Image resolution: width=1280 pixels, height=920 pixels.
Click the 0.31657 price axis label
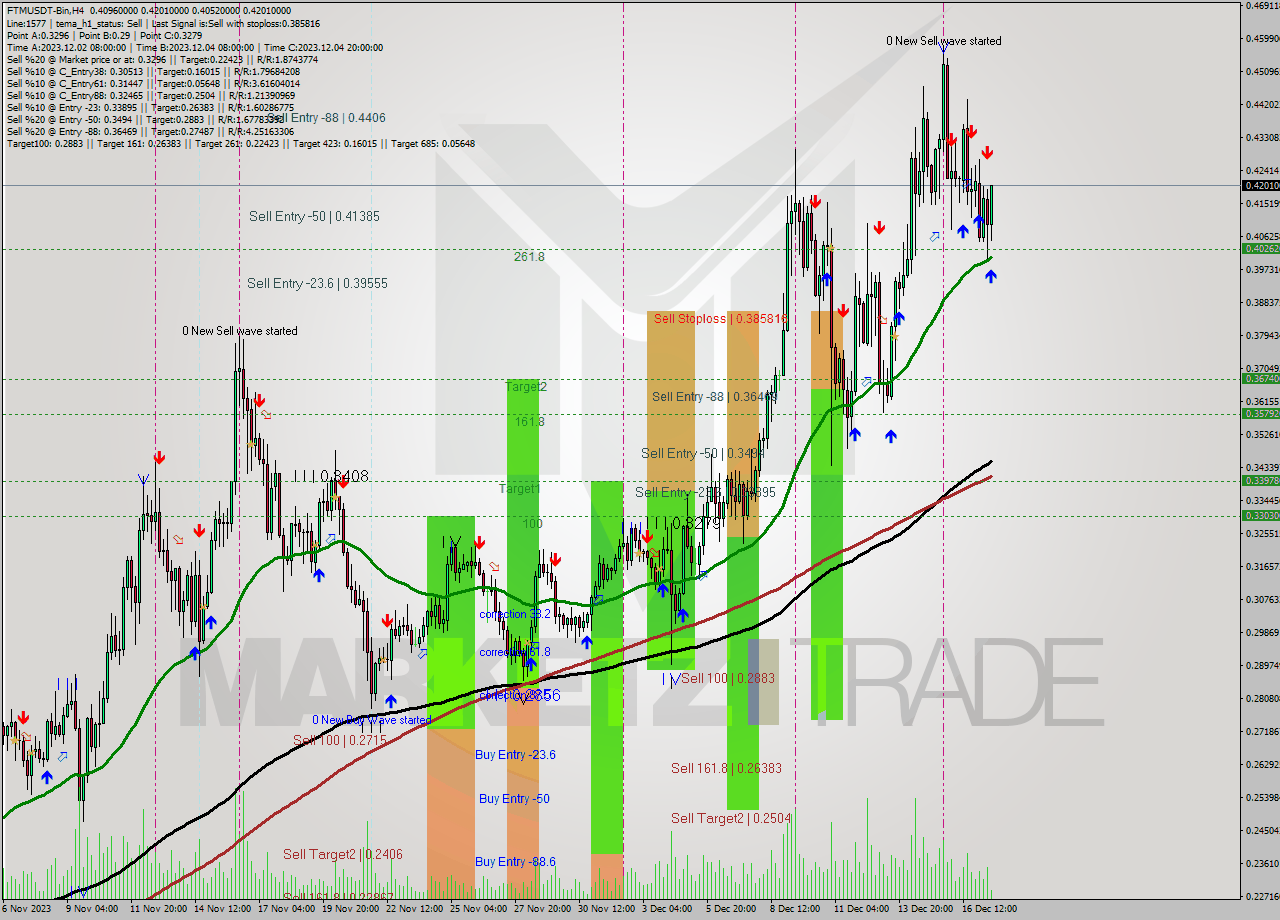click(1262, 566)
